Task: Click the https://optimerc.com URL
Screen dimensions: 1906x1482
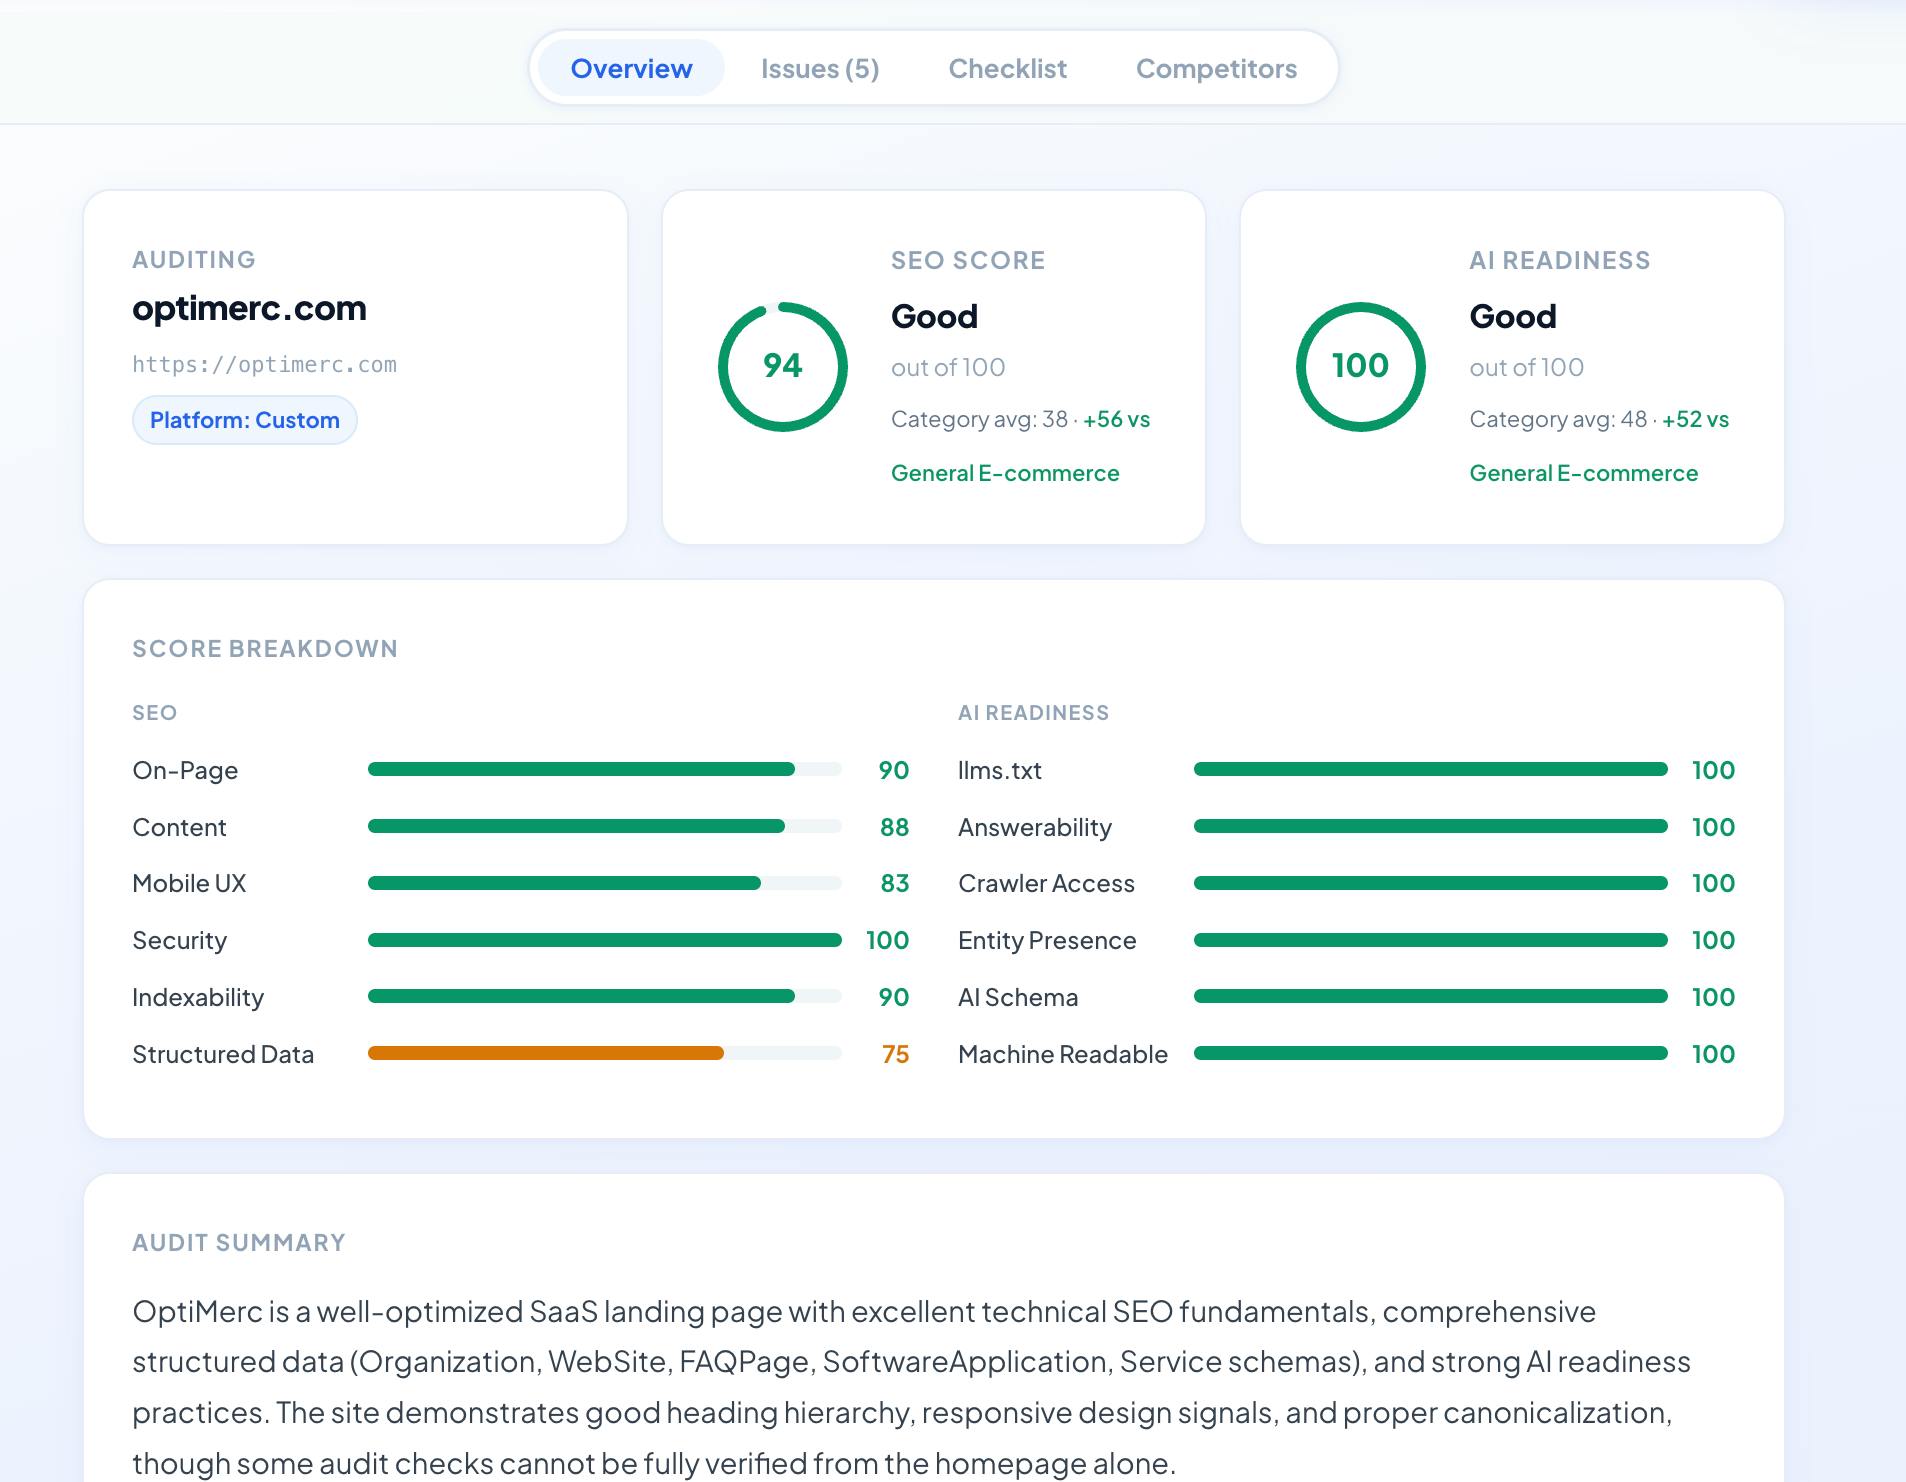Action: pyautogui.click(x=265, y=364)
